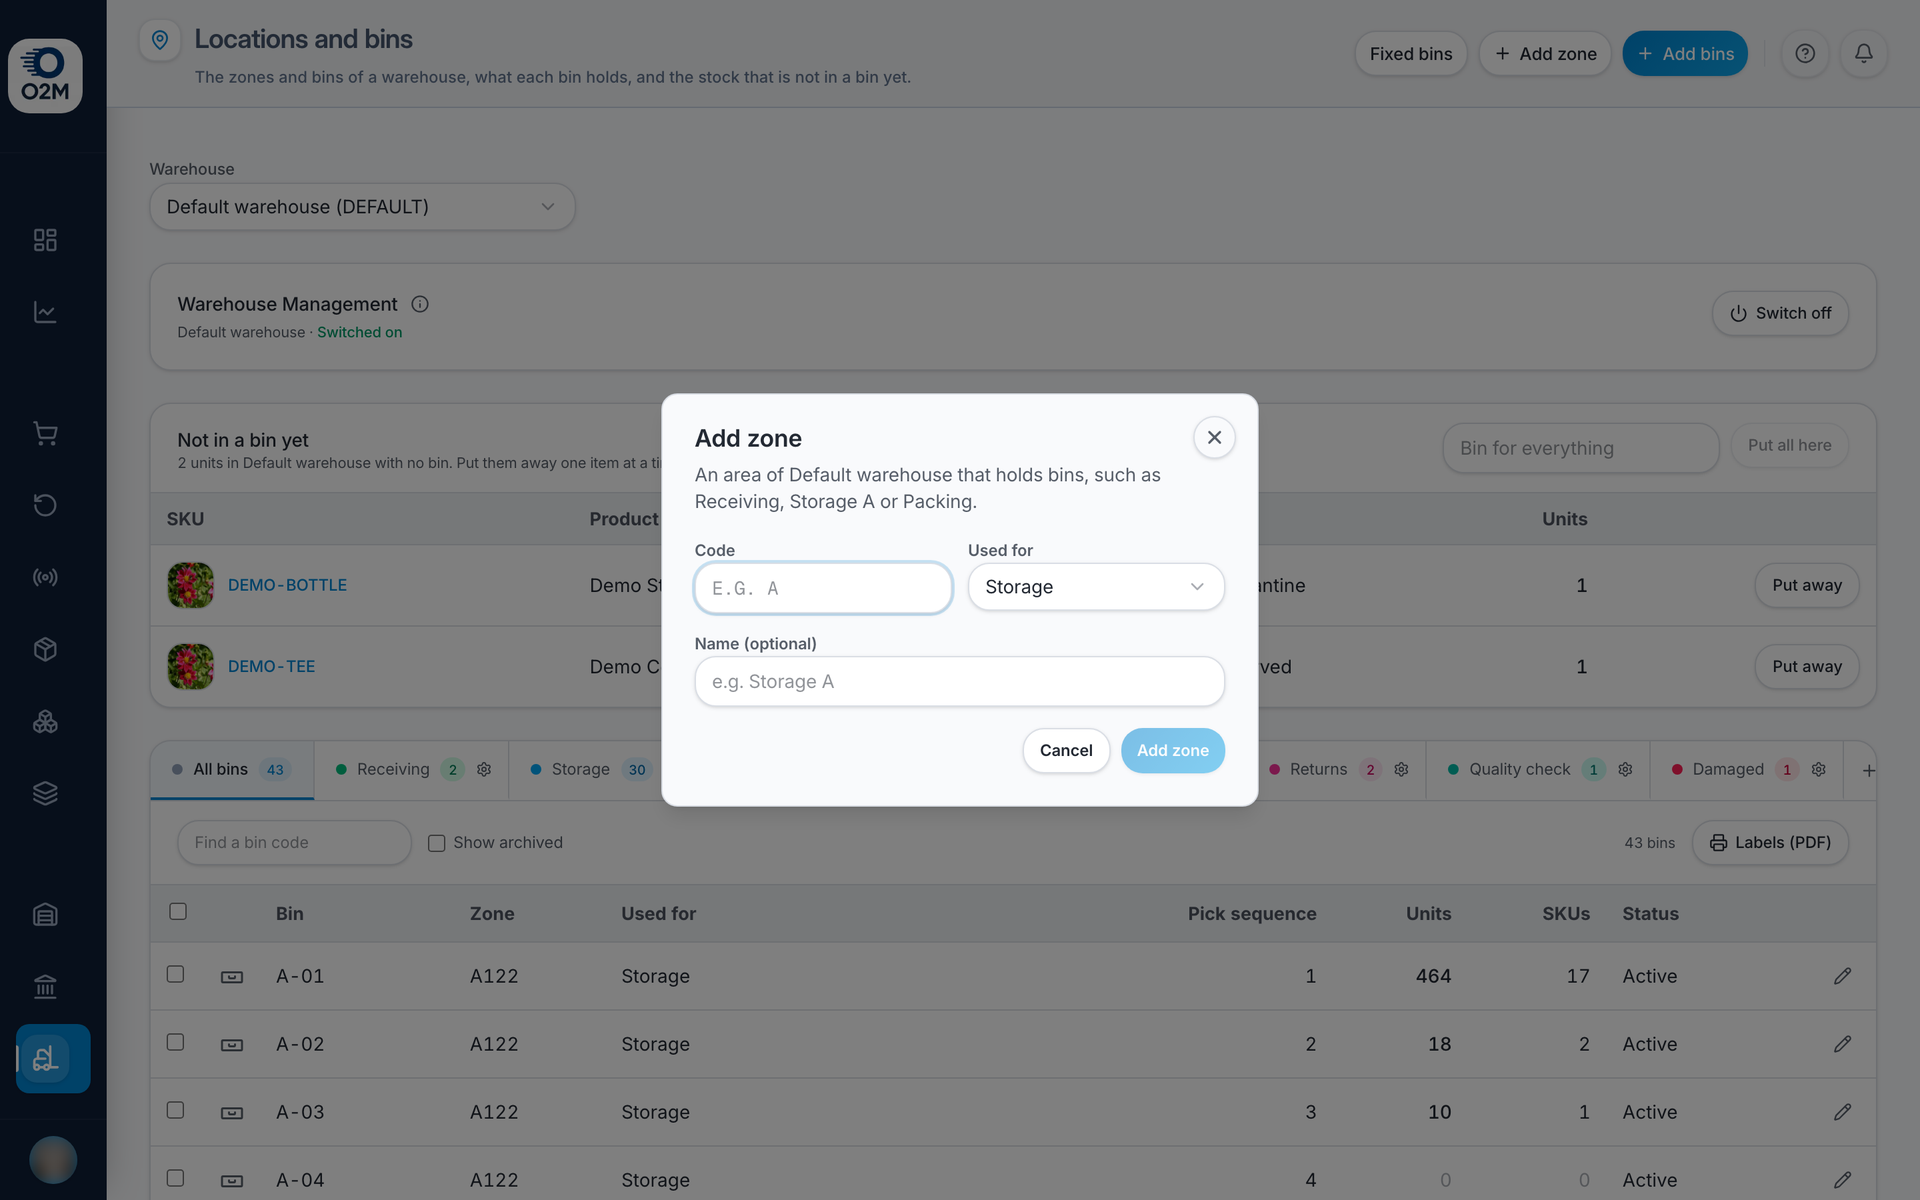This screenshot has height=1200, width=1920.
Task: Click Cancel in Add zone dialog
Action: pos(1066,750)
